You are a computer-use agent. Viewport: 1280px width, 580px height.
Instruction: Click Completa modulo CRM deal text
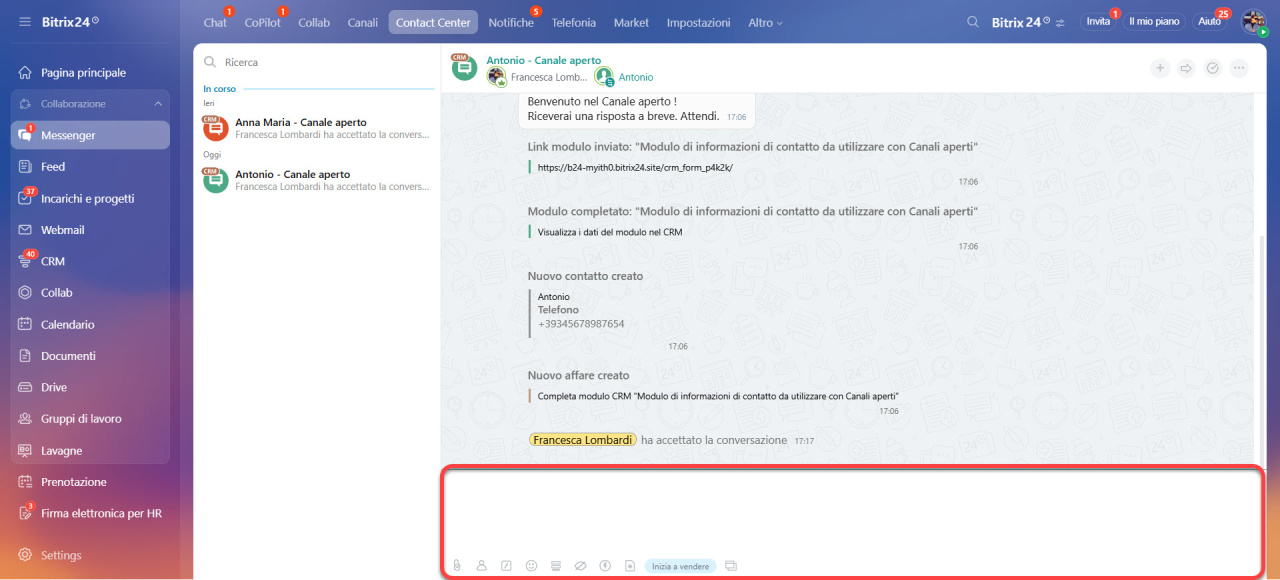(x=718, y=396)
